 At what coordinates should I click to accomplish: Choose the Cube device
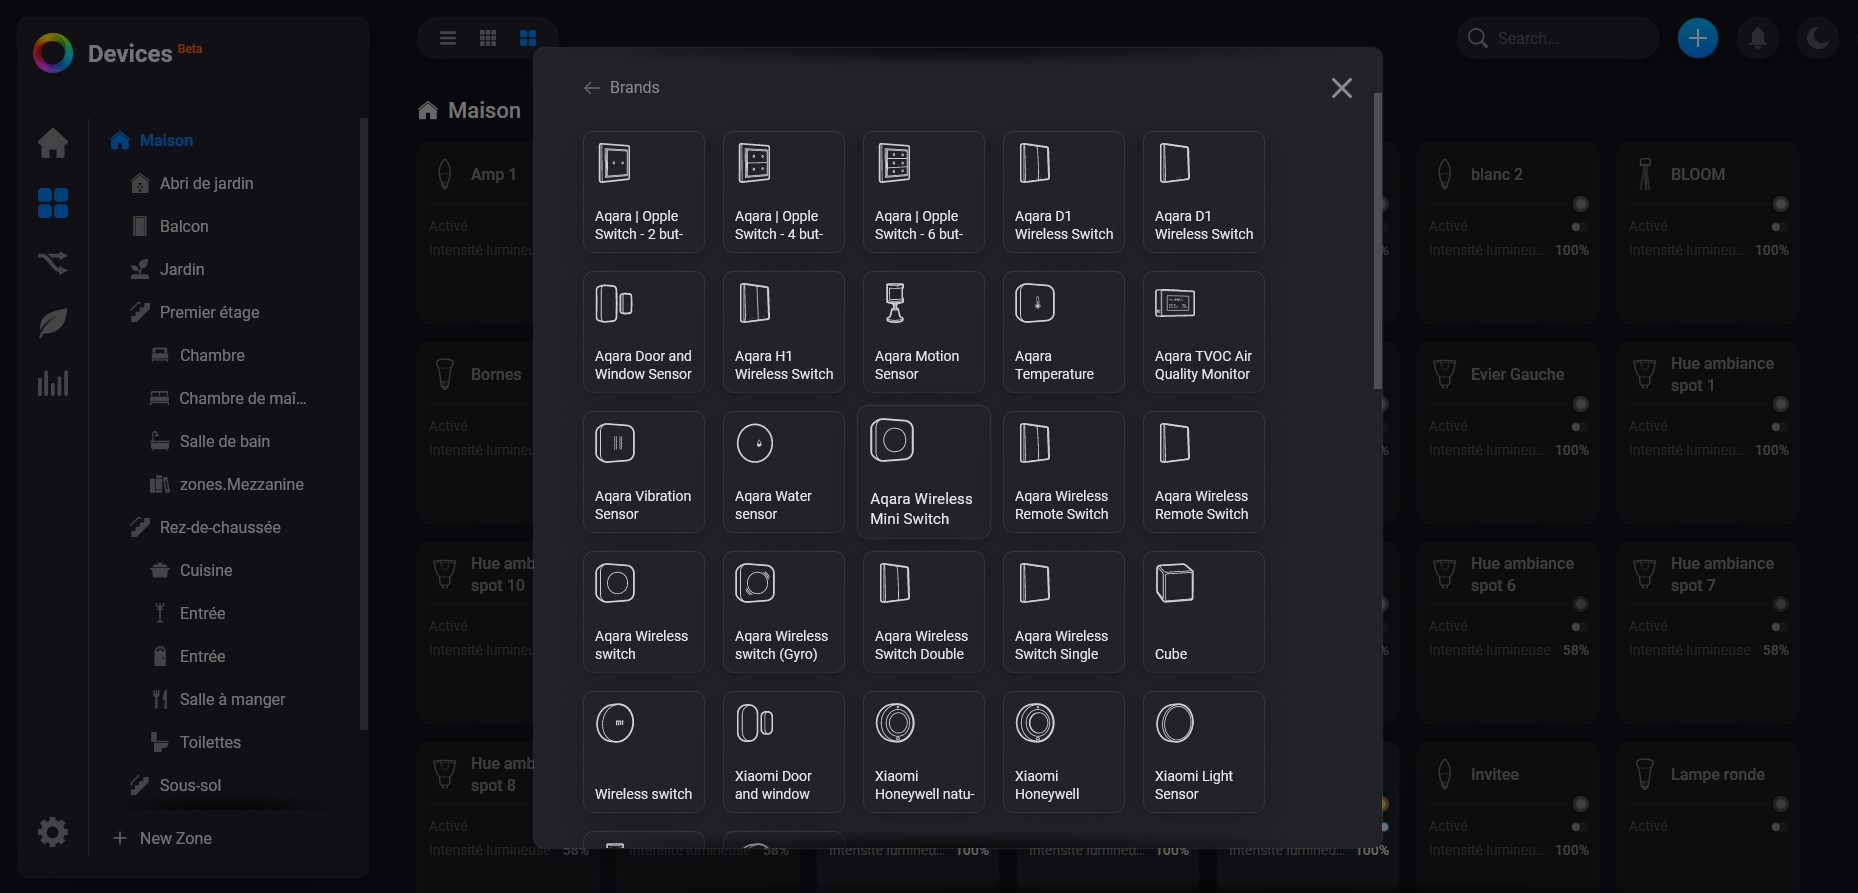coord(1204,612)
